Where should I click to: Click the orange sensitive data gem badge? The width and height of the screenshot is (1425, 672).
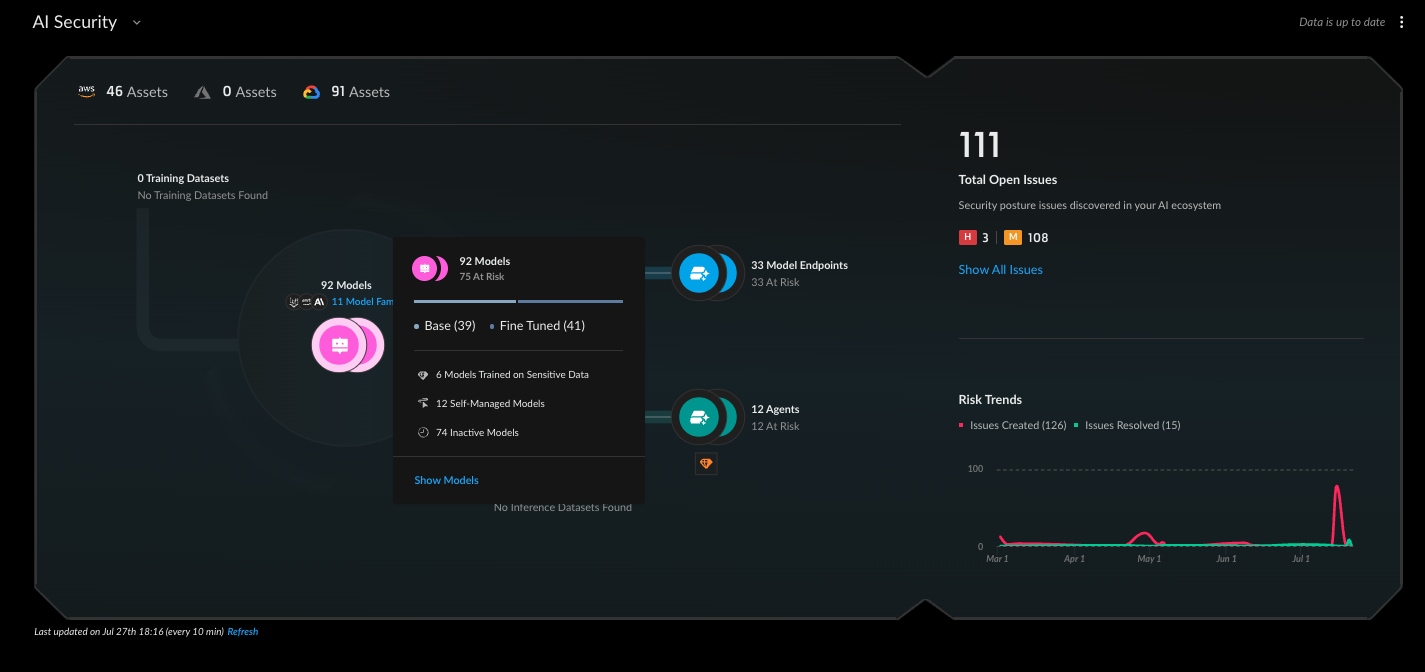[706, 463]
